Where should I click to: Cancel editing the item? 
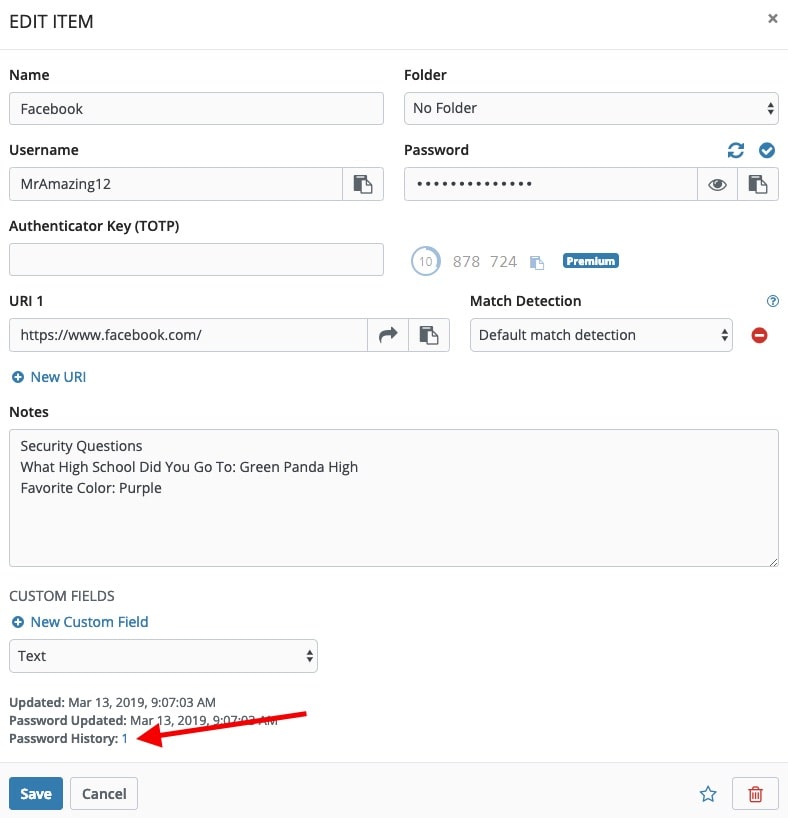(x=104, y=793)
